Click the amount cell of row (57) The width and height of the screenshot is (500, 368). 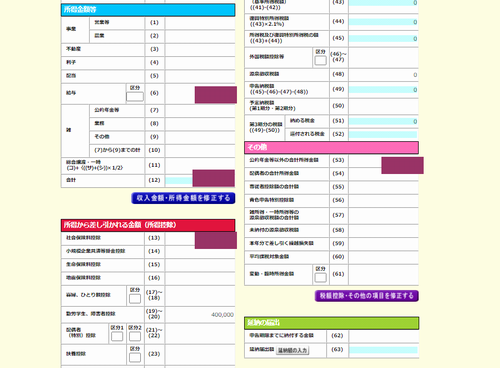(x=383, y=215)
